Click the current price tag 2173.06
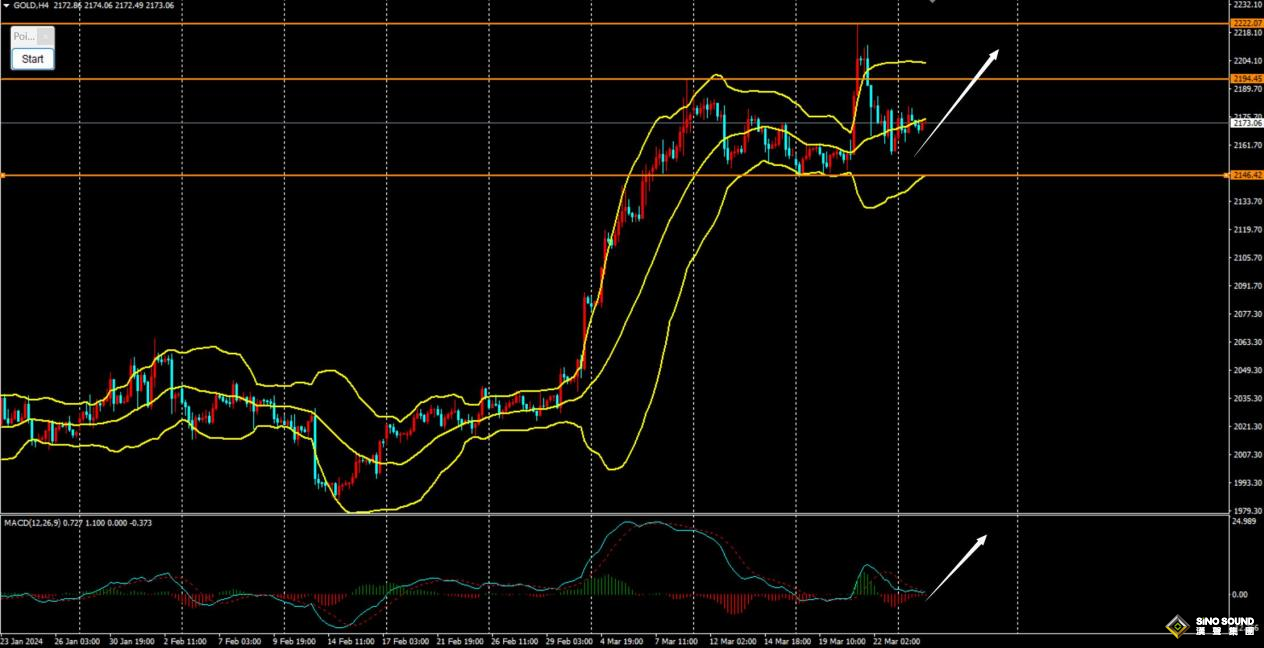 tap(1247, 123)
